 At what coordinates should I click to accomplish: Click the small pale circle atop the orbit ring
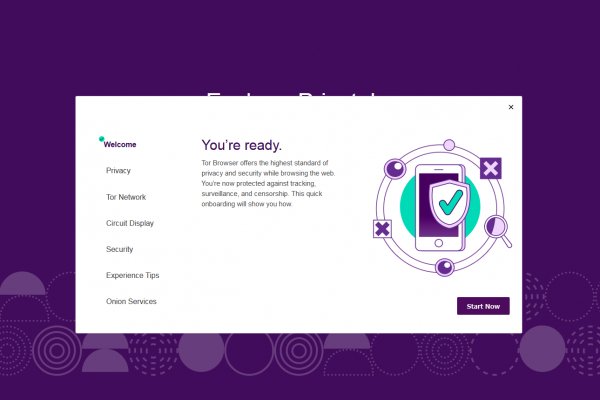click(x=449, y=145)
